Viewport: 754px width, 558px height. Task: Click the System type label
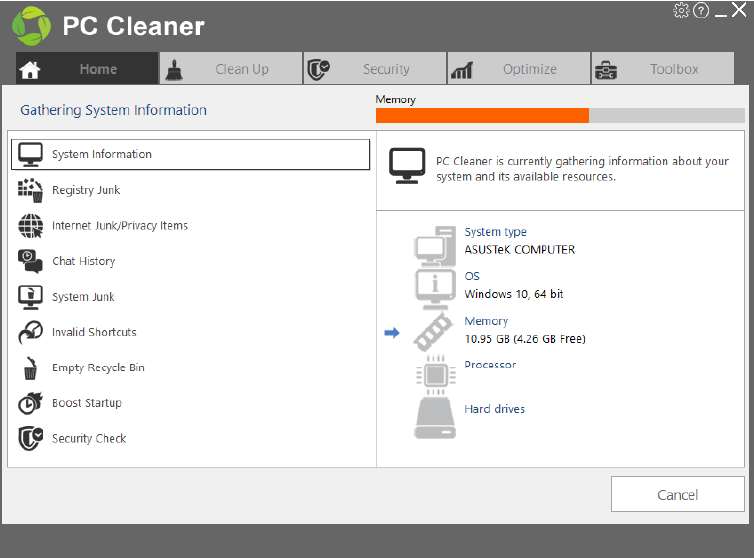[x=495, y=232]
